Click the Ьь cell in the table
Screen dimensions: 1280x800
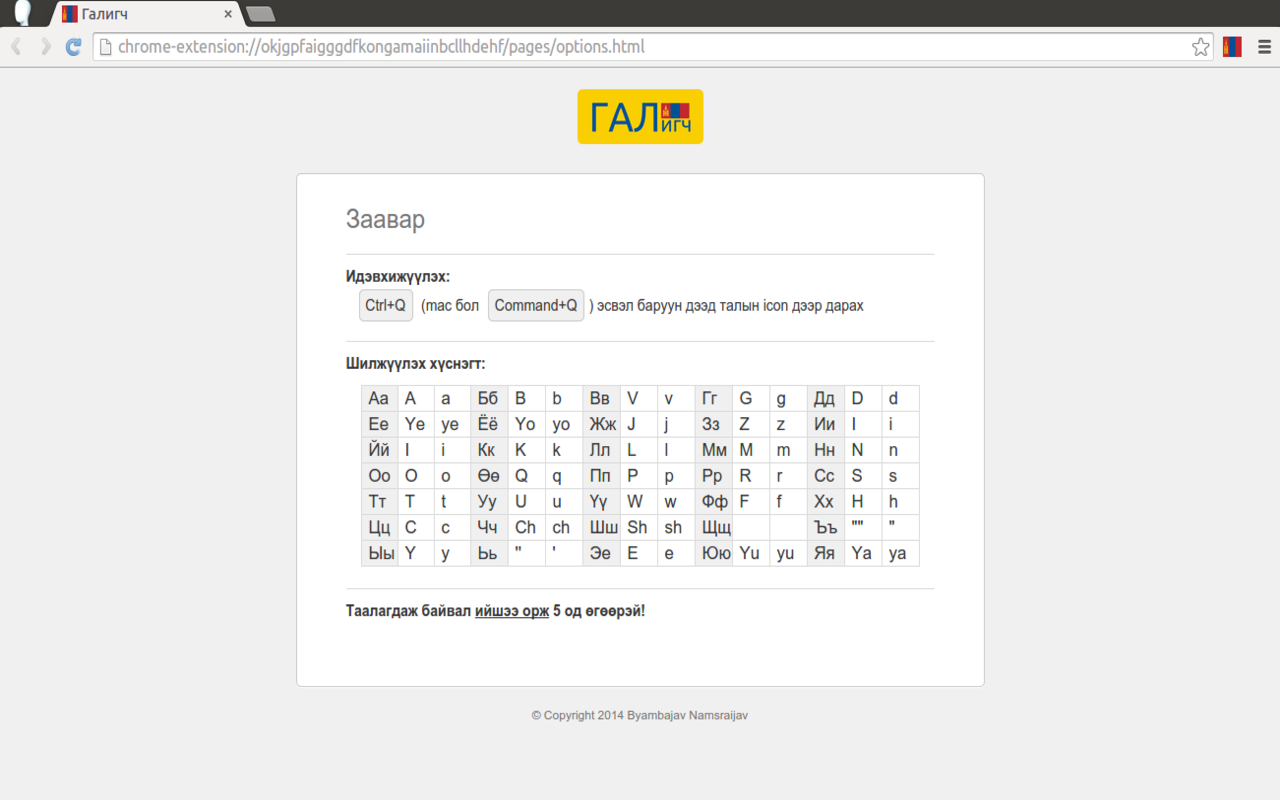click(489, 553)
